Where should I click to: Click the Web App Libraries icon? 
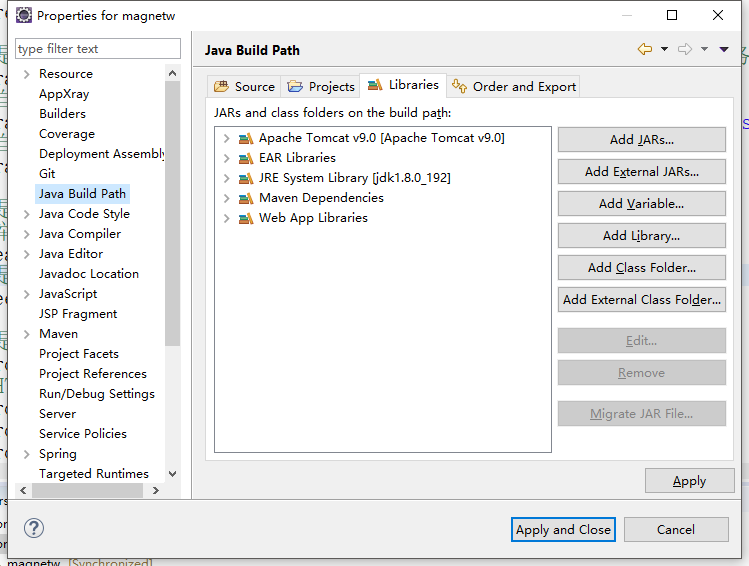pos(246,218)
